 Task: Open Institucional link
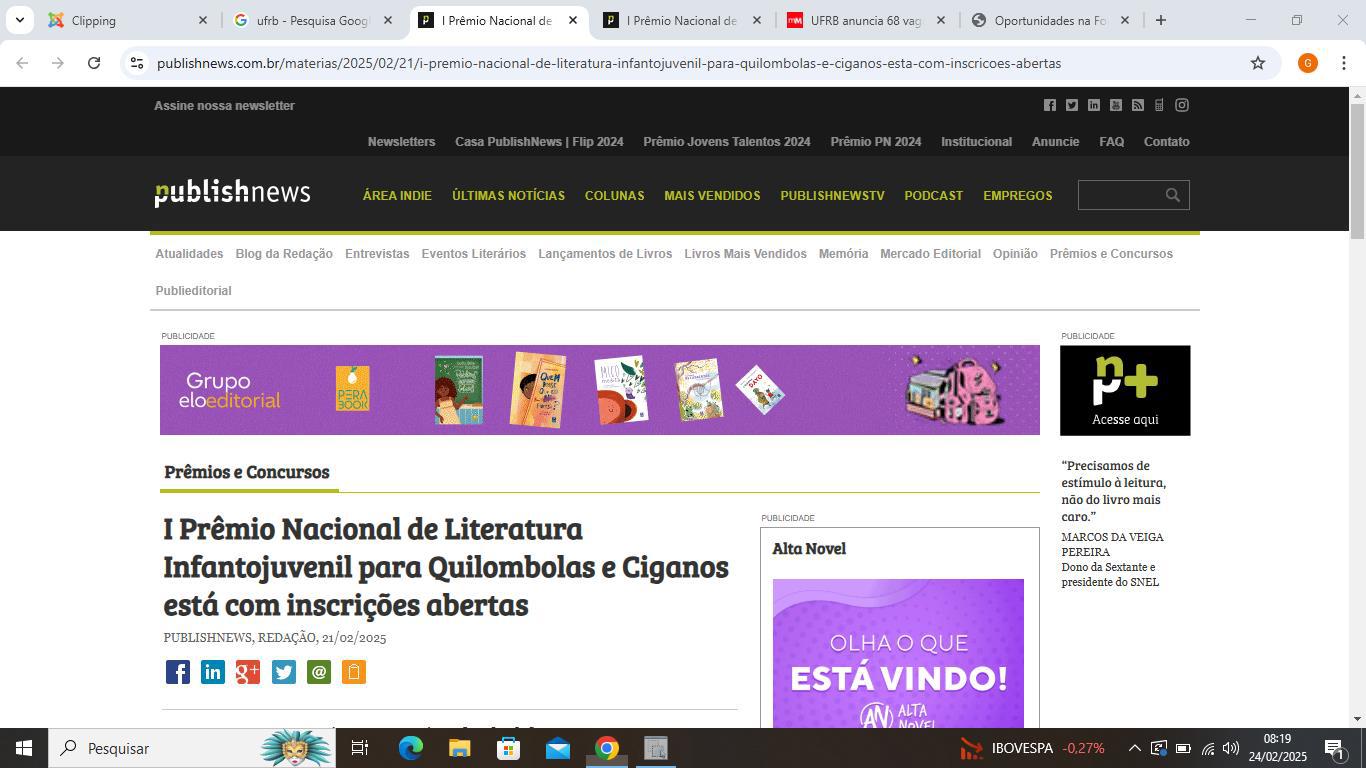click(x=976, y=142)
